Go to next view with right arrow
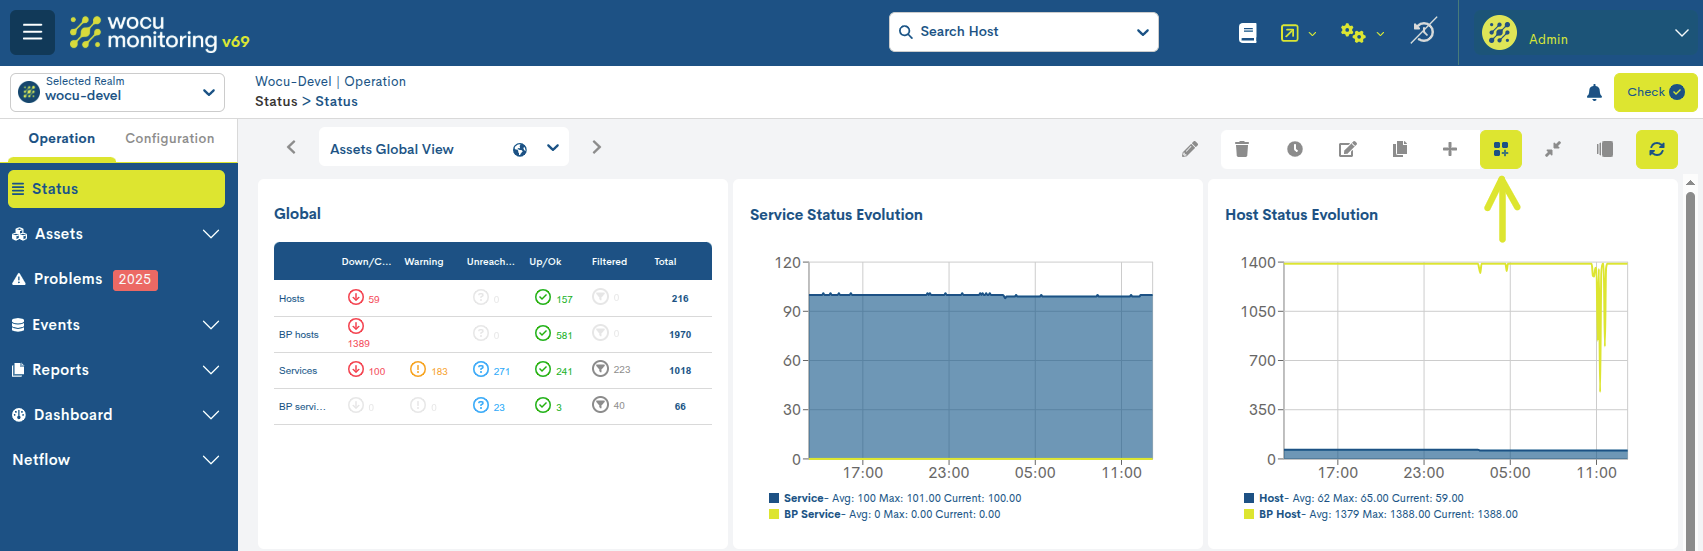 point(597,147)
